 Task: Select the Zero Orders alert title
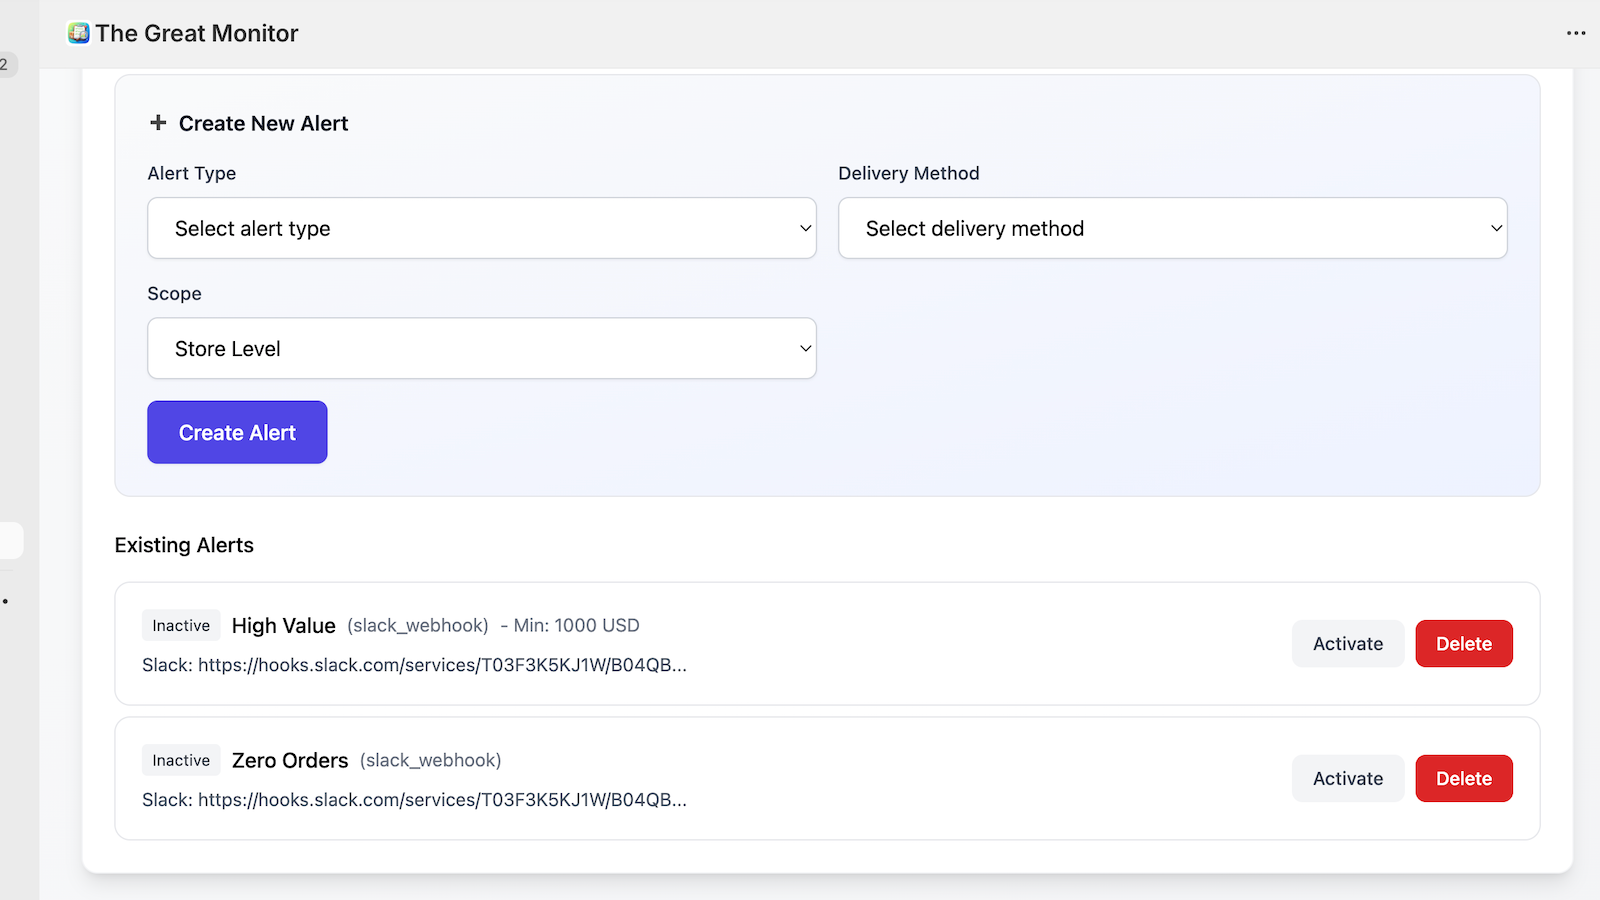click(x=290, y=761)
